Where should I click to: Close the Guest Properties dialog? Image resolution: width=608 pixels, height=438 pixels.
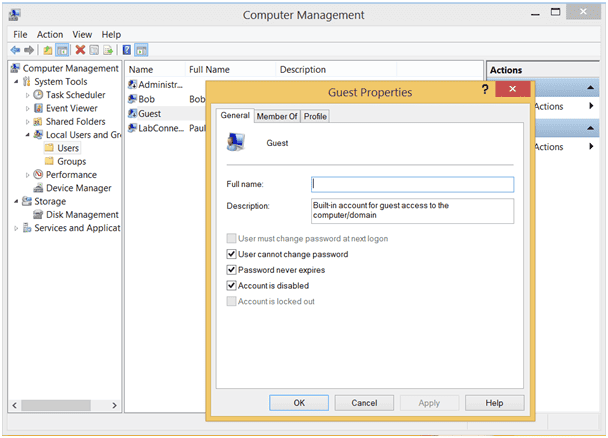[513, 89]
